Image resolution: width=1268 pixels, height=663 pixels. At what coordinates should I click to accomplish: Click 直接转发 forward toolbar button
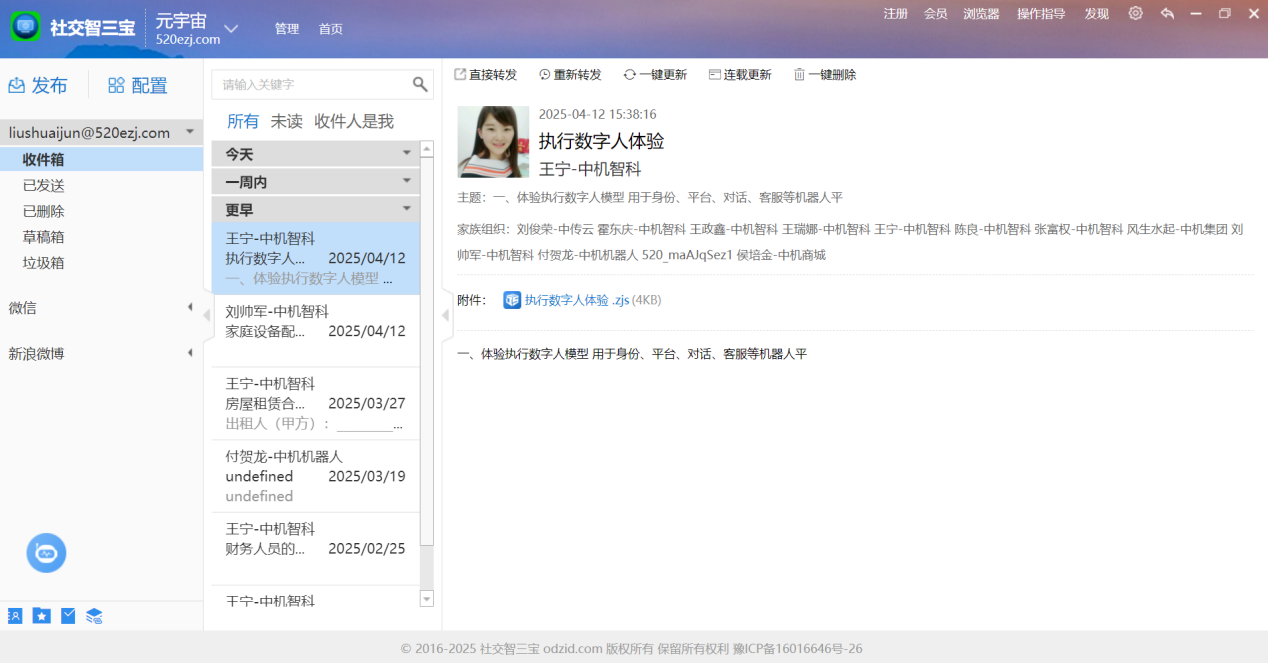coord(485,75)
